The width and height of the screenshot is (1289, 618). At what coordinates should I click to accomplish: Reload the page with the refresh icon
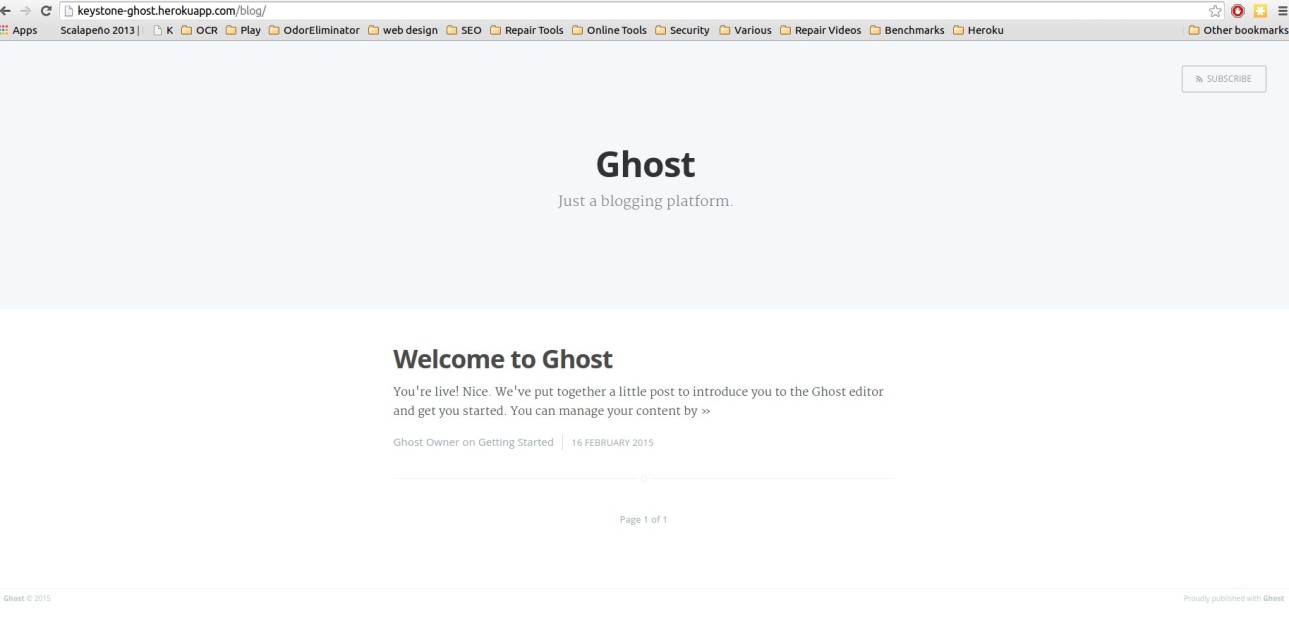point(46,10)
